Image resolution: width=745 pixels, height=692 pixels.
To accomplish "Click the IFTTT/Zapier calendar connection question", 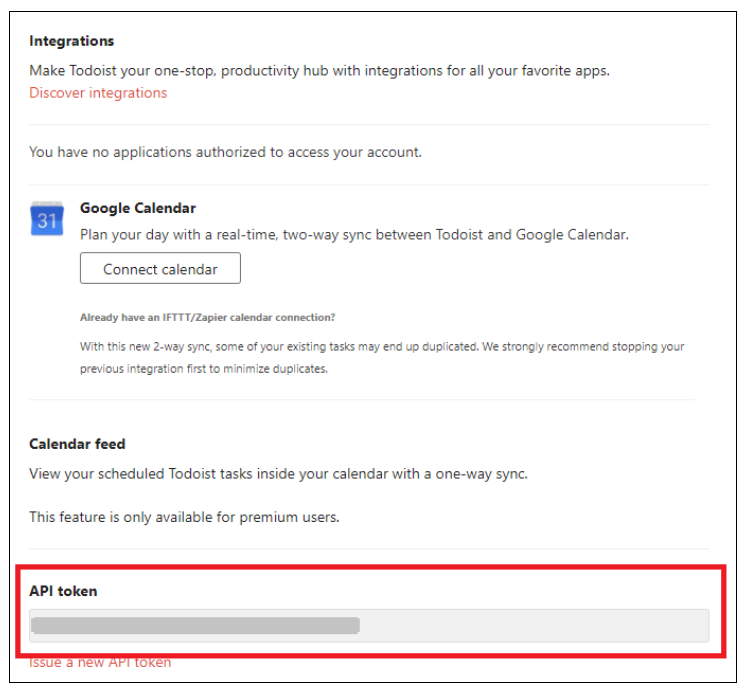I will pos(207,317).
